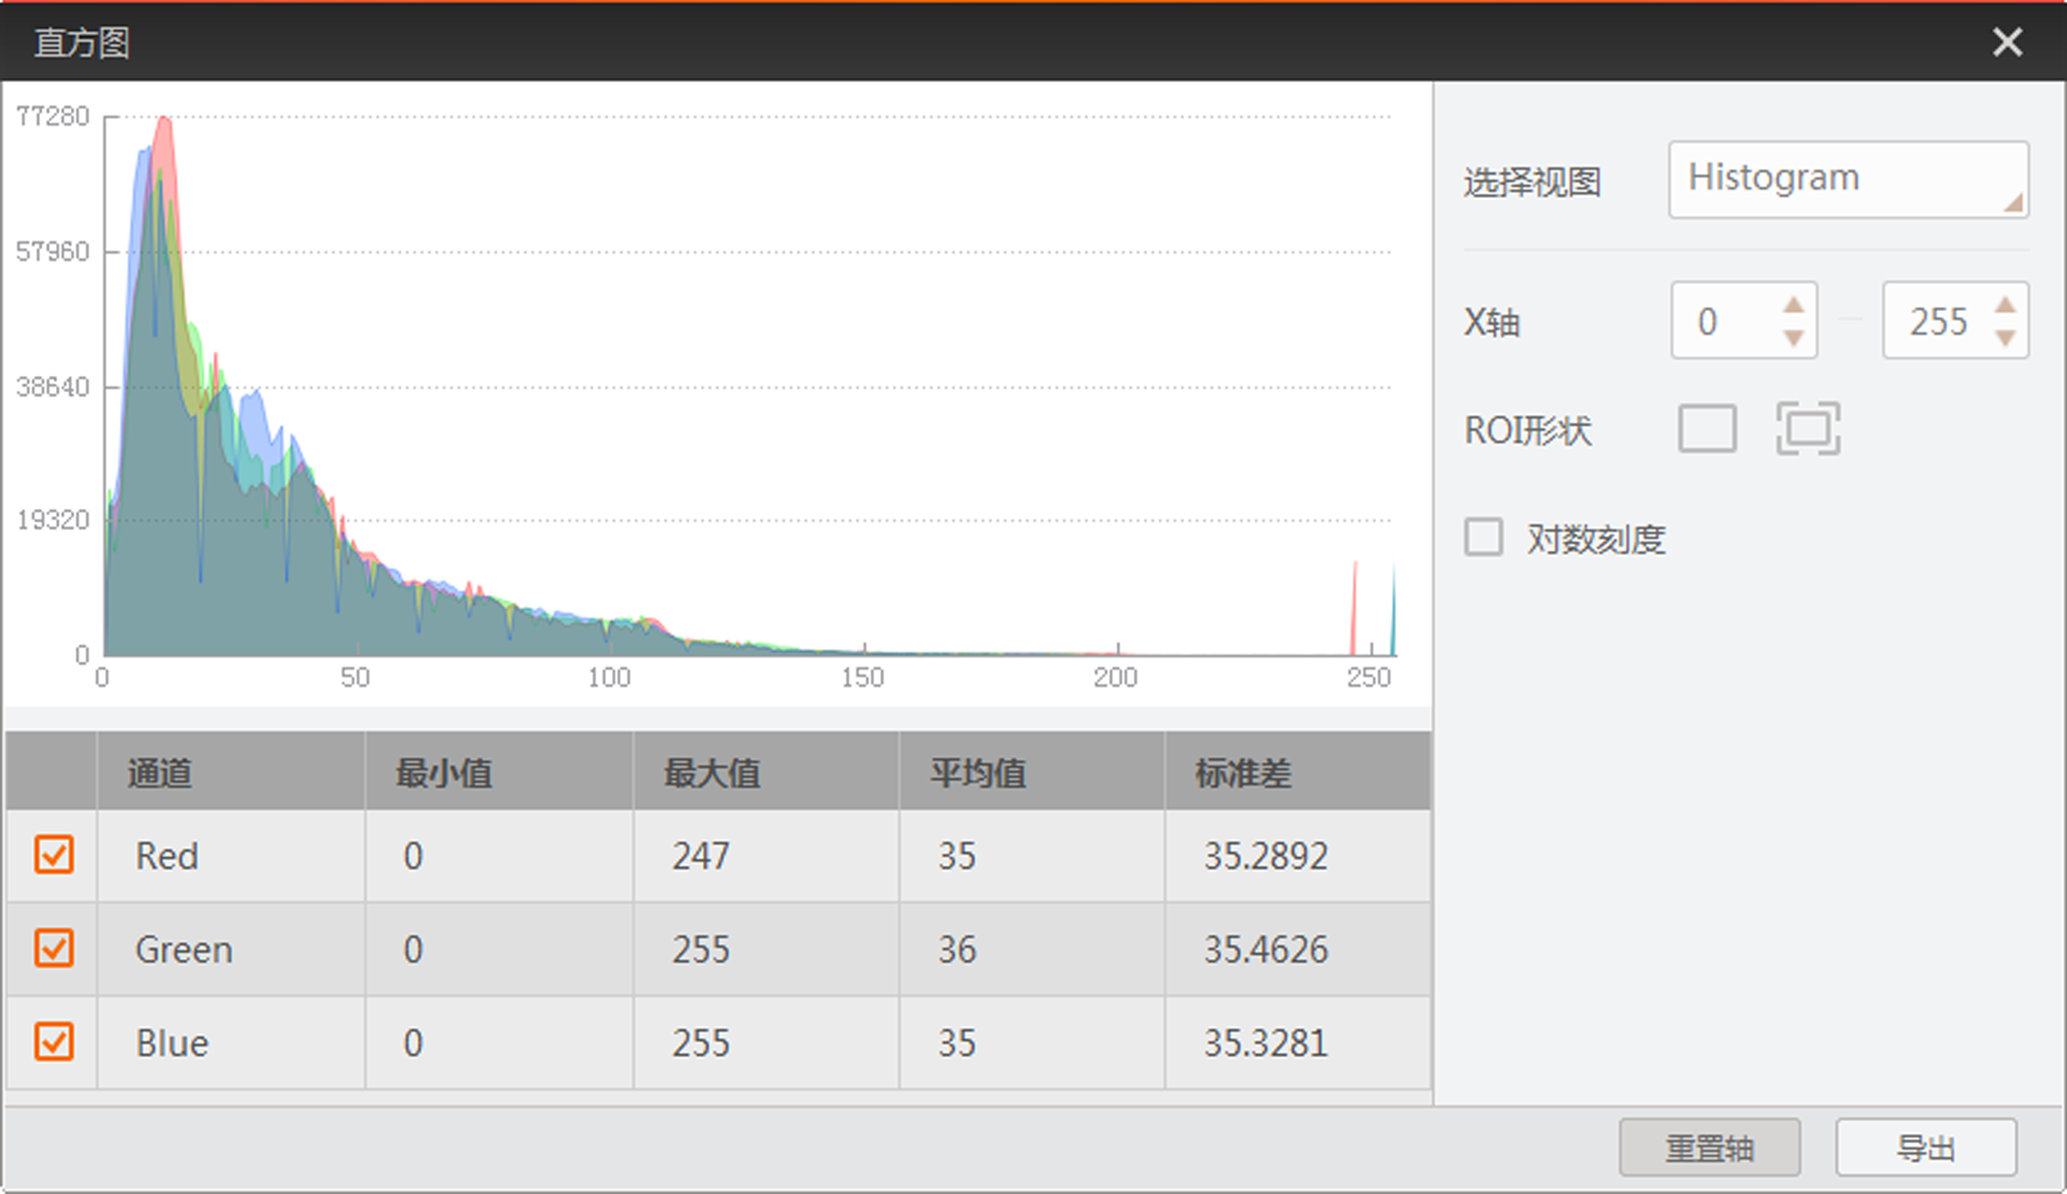Click the 平均值 column header

[x=978, y=772]
